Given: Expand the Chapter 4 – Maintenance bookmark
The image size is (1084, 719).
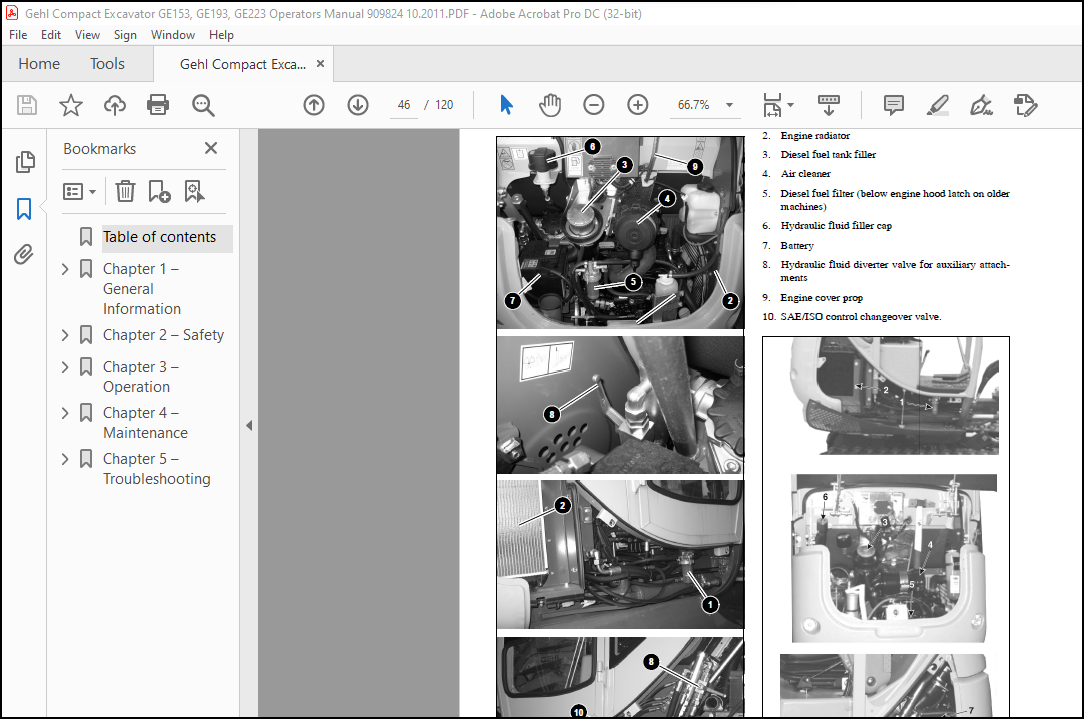Looking at the screenshot, I should 65,413.
